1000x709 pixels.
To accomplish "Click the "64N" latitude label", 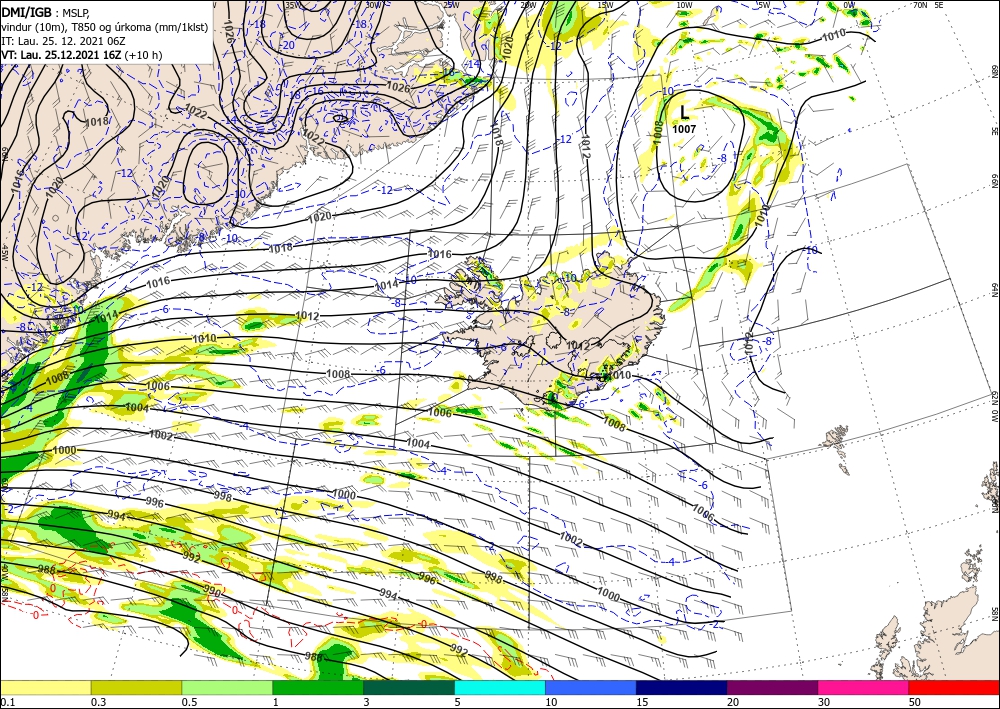I will (x=994, y=290).
